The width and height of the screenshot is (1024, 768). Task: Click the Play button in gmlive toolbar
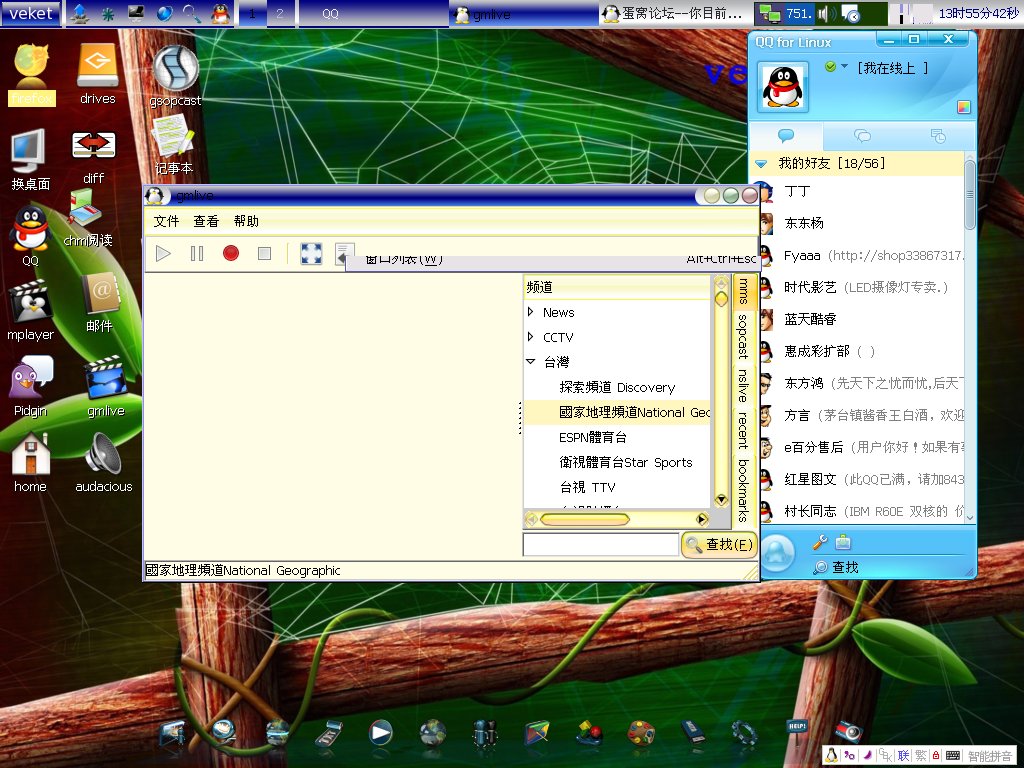click(x=163, y=253)
